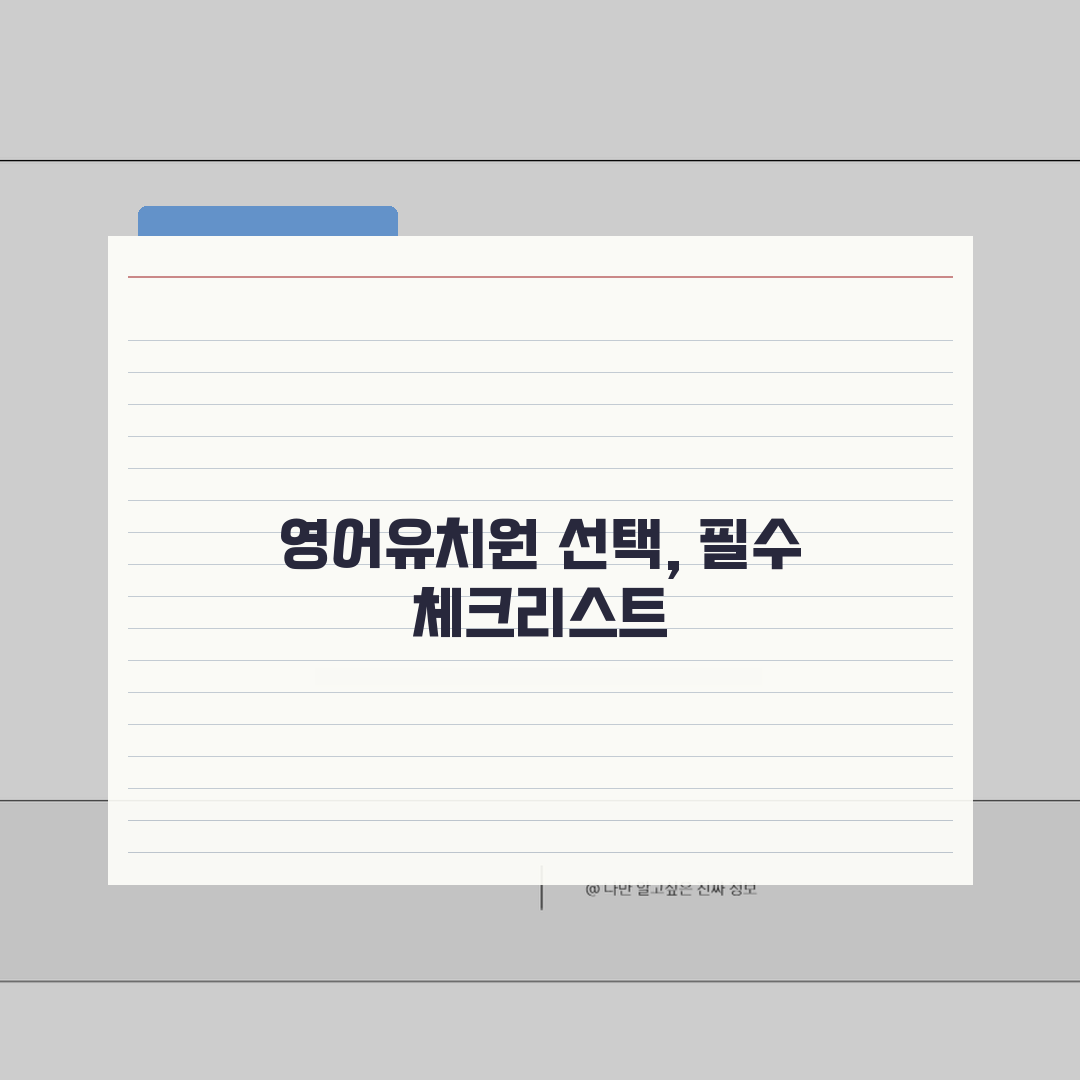Select the blue folder tab above the note card
This screenshot has height=1080, width=1080.
coord(268,221)
